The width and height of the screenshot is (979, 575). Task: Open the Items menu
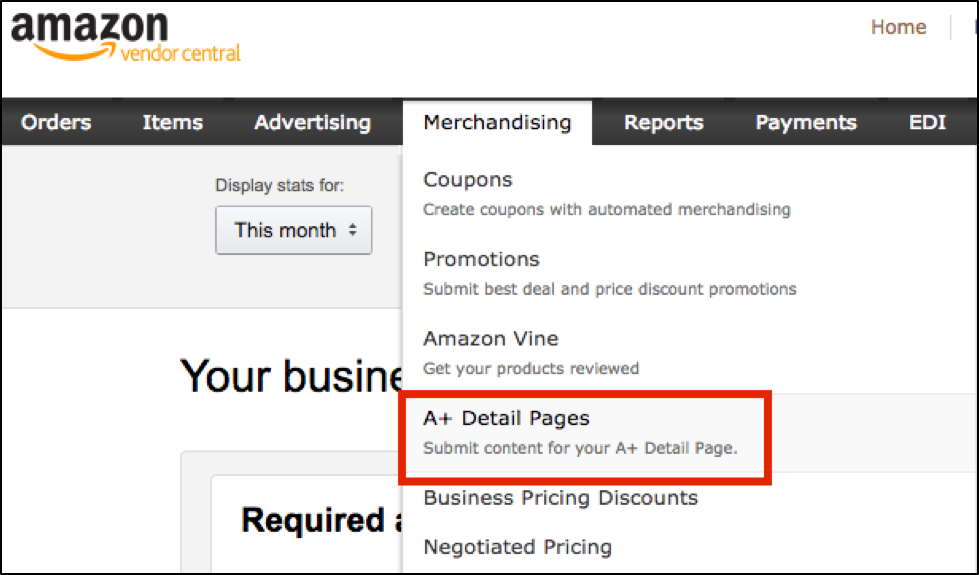pyautogui.click(x=173, y=122)
